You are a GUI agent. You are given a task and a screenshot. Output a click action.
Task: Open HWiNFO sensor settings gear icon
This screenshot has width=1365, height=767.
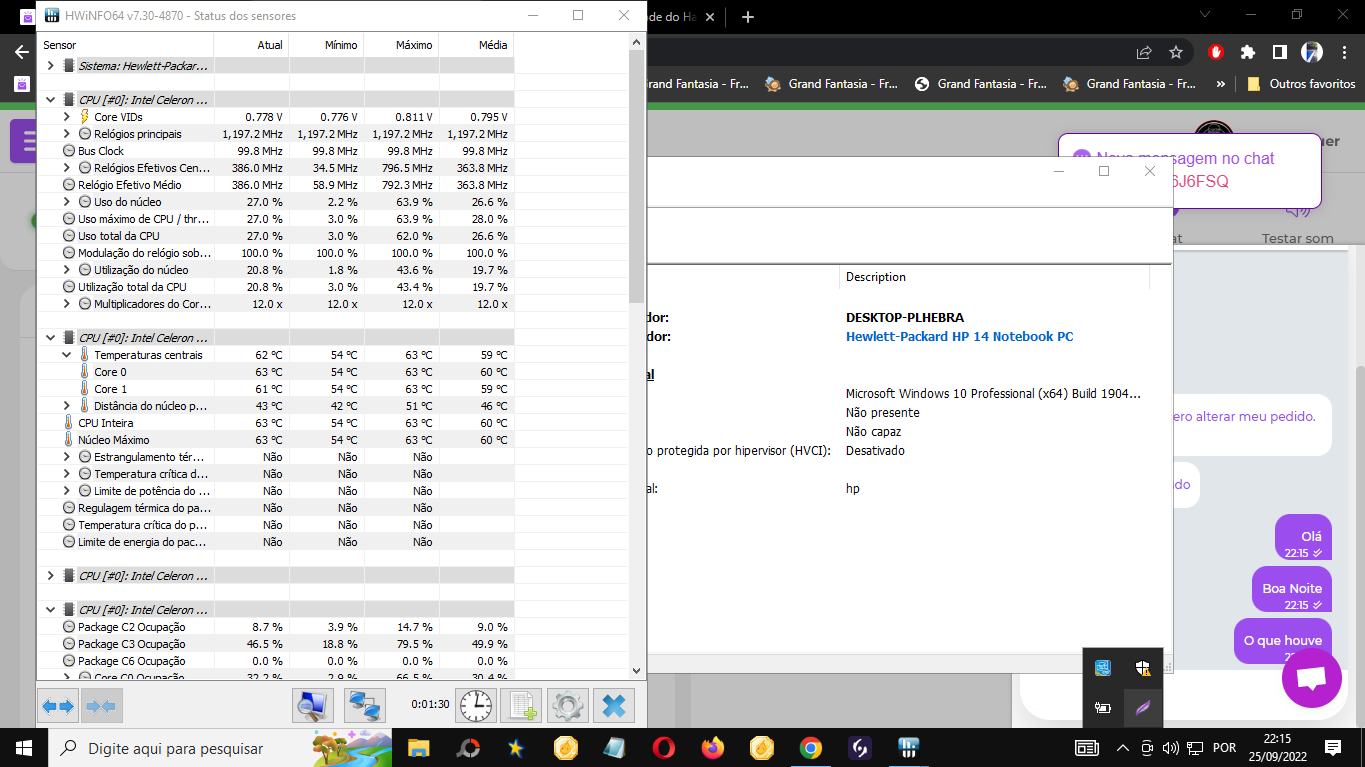568,706
